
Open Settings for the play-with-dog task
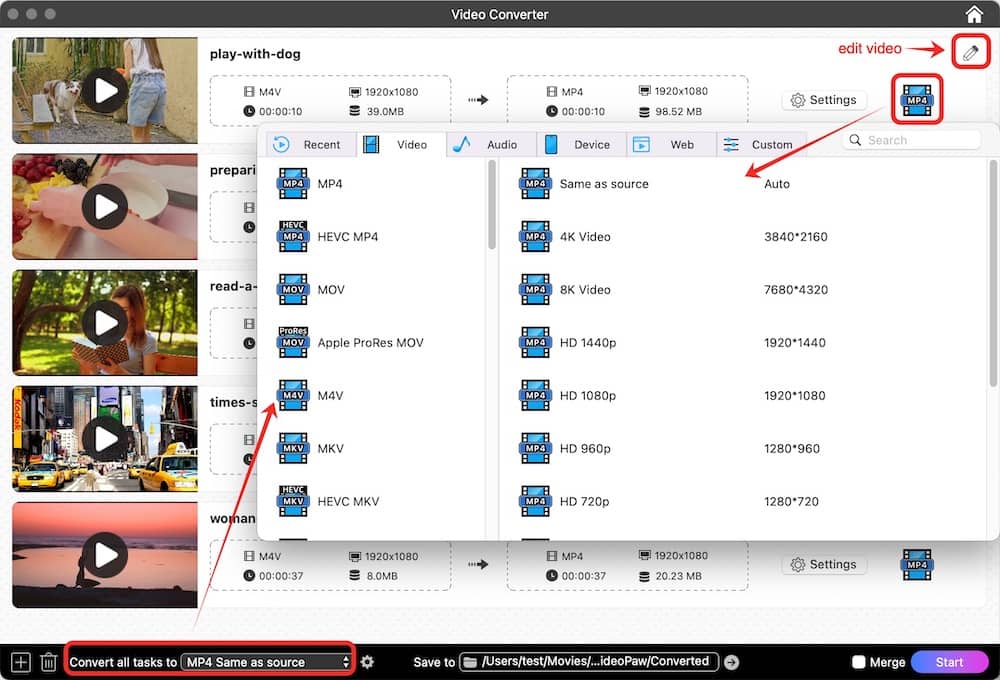824,99
